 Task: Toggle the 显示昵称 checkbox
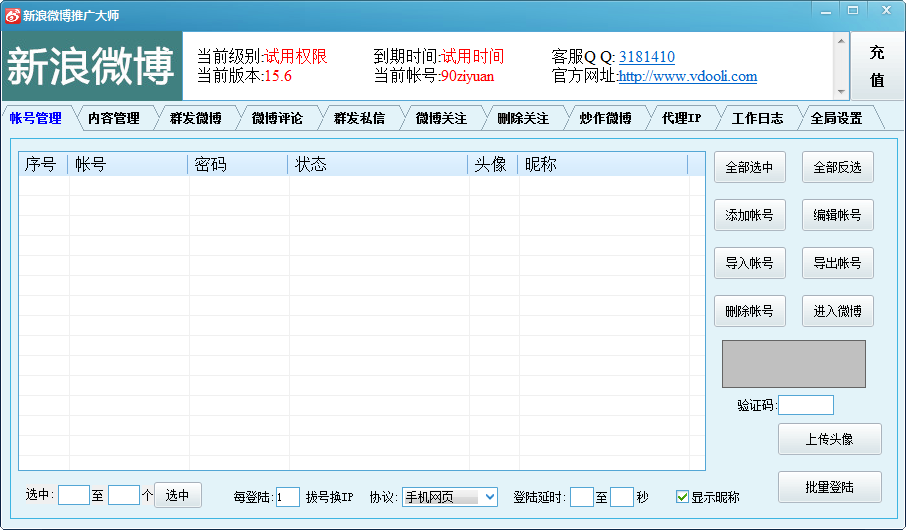(x=682, y=497)
